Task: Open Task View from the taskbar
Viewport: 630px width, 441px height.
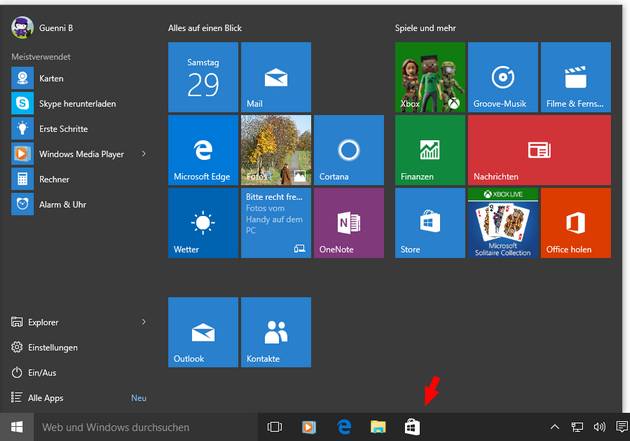Action: (274, 427)
